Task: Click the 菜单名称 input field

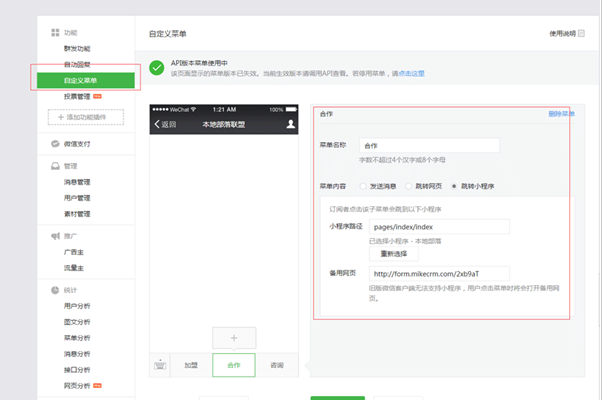Action: tap(429, 145)
